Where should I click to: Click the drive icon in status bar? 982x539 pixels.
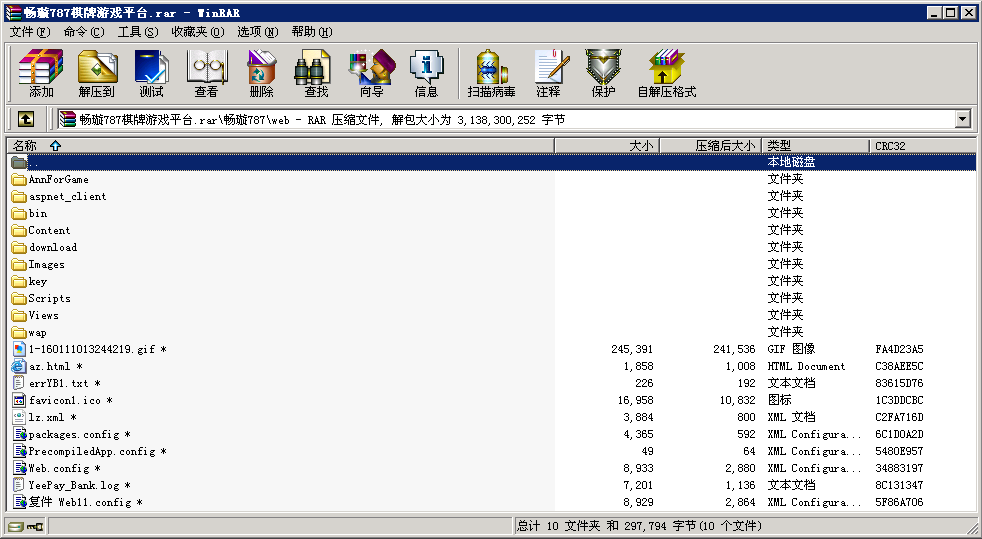[15, 526]
